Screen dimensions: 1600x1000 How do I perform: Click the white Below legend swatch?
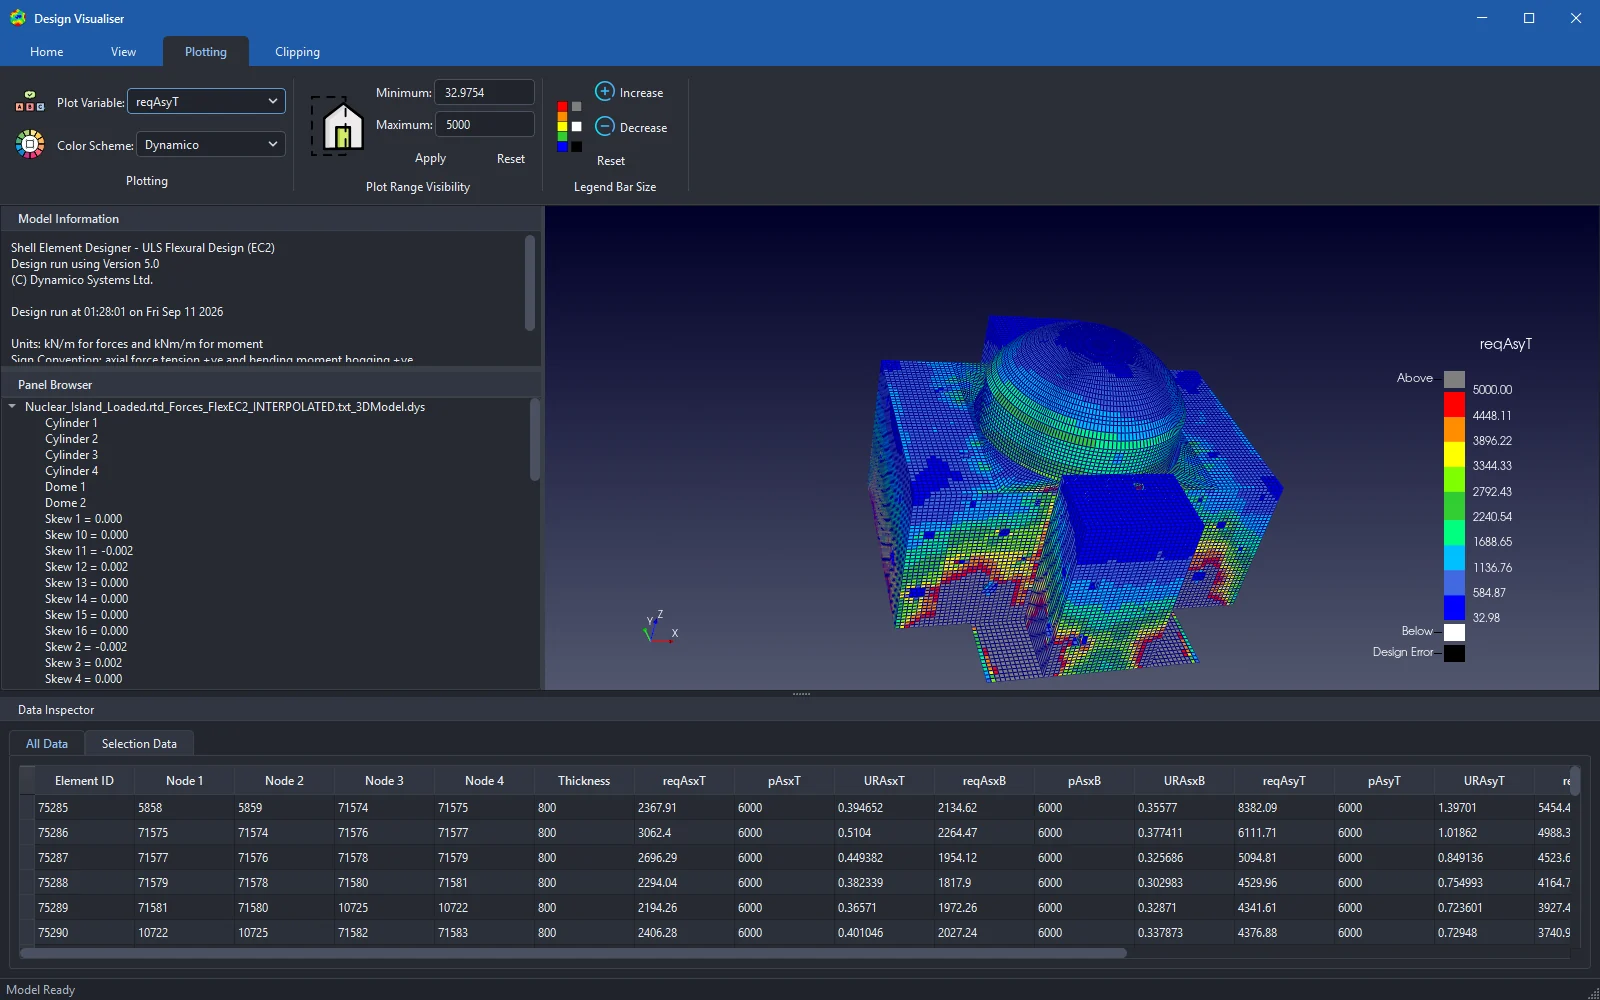coord(1454,632)
